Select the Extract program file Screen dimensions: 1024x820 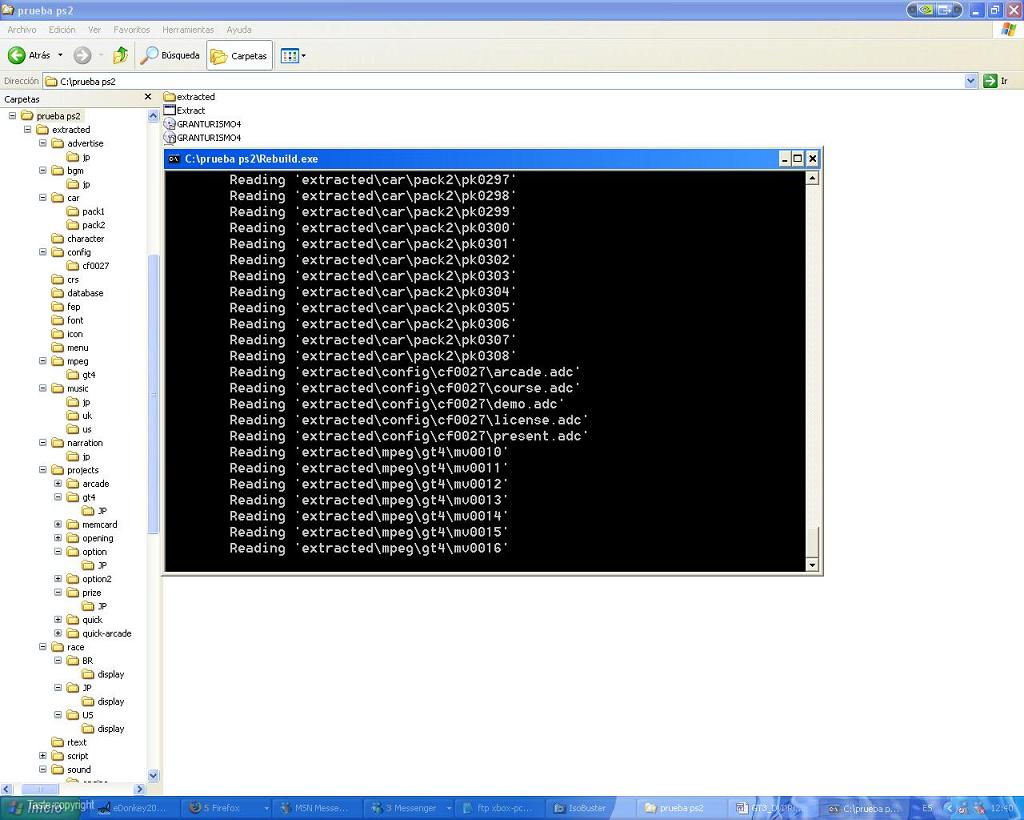click(185, 110)
